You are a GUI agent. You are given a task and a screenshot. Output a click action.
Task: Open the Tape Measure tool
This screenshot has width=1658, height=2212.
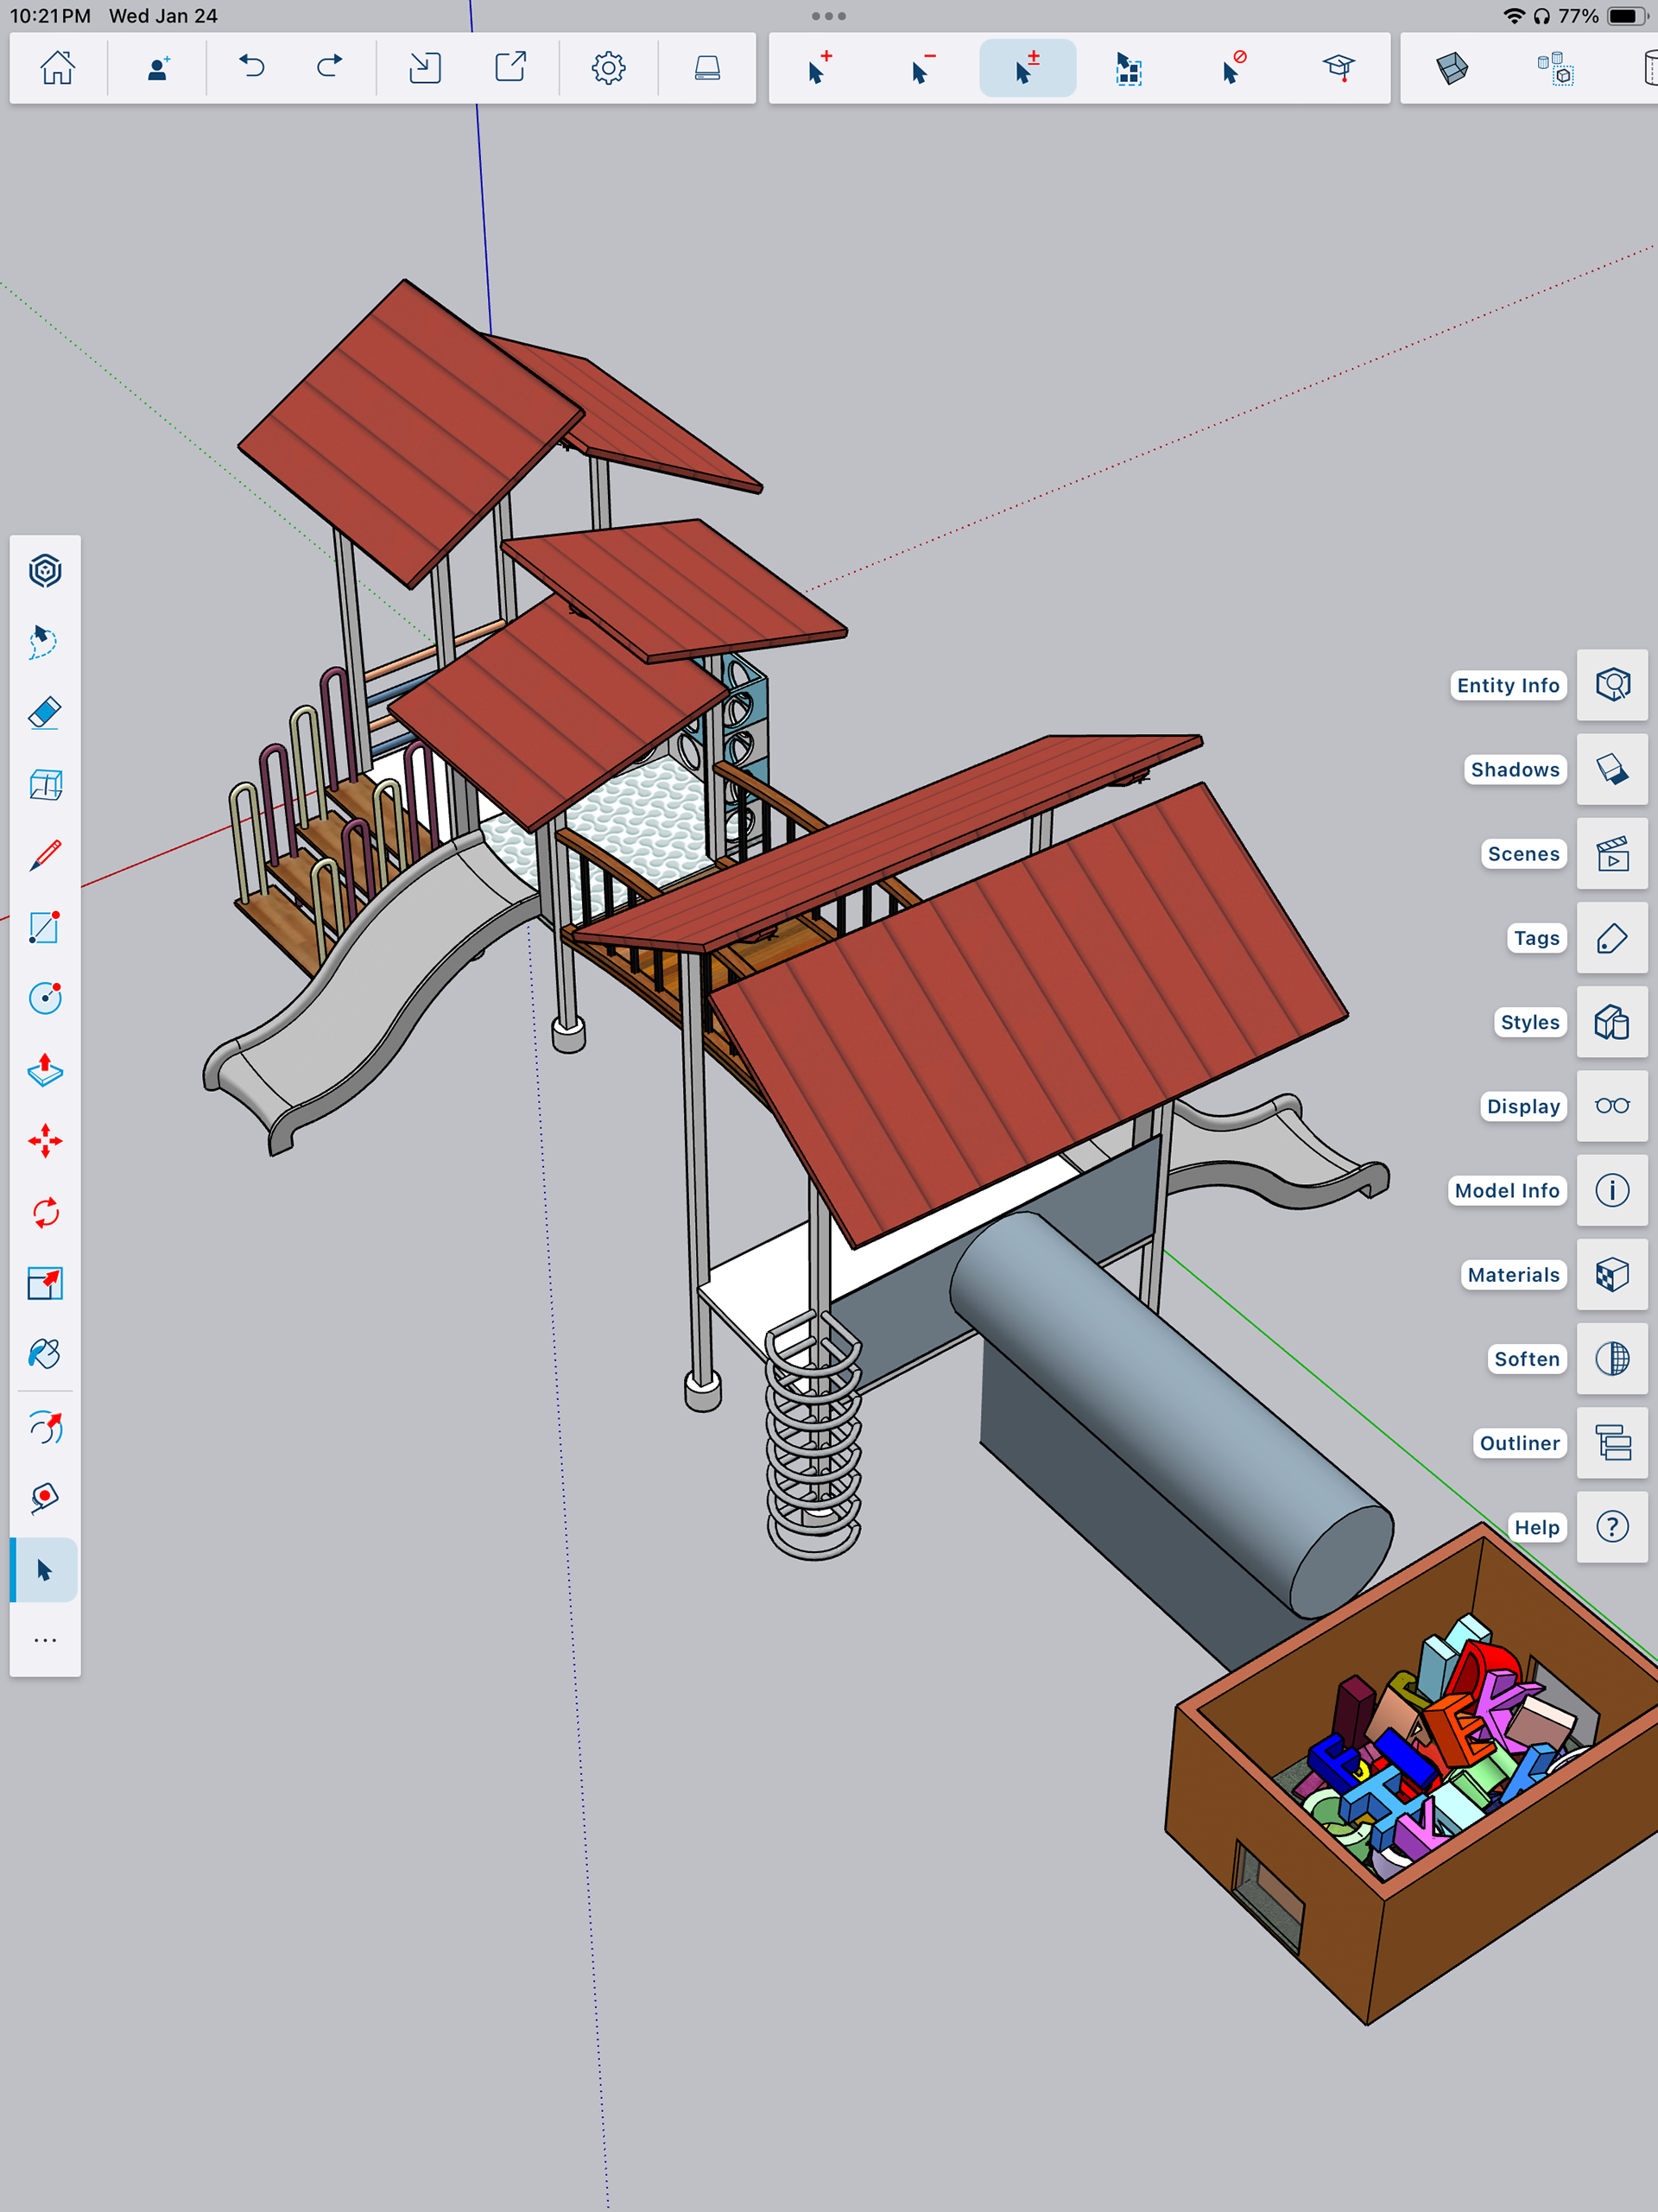pyautogui.click(x=45, y=1497)
